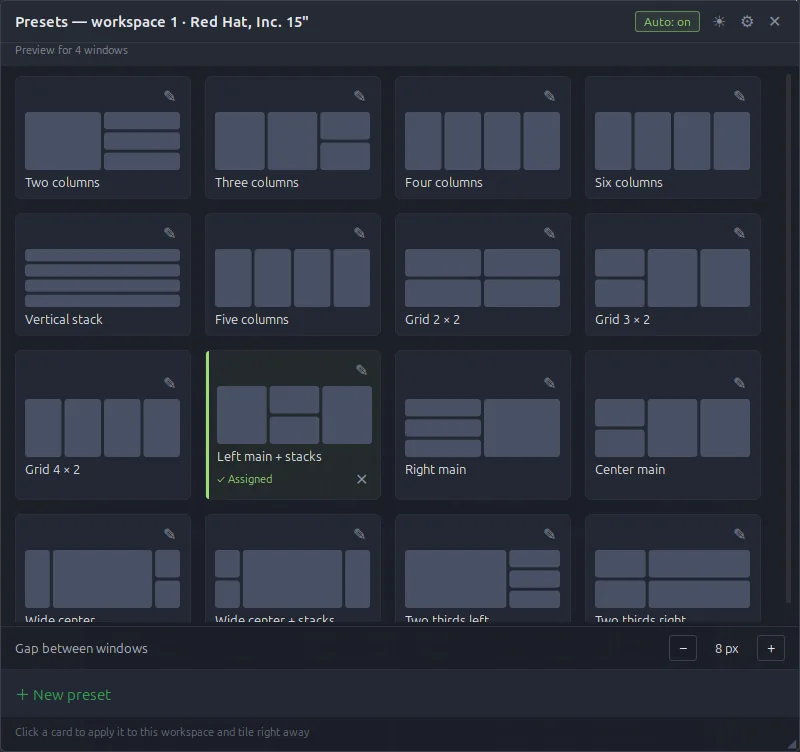Edit the Two columns preset
This screenshot has width=800, height=752.
coord(169,96)
